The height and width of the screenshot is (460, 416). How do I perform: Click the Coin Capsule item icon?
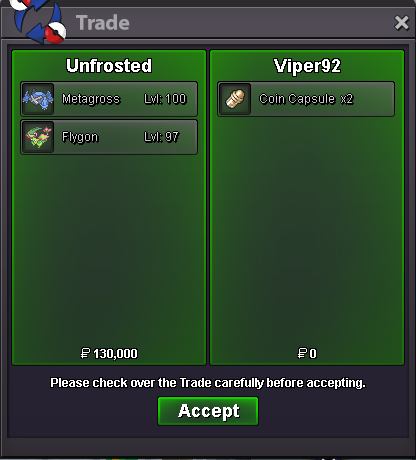[x=235, y=99]
